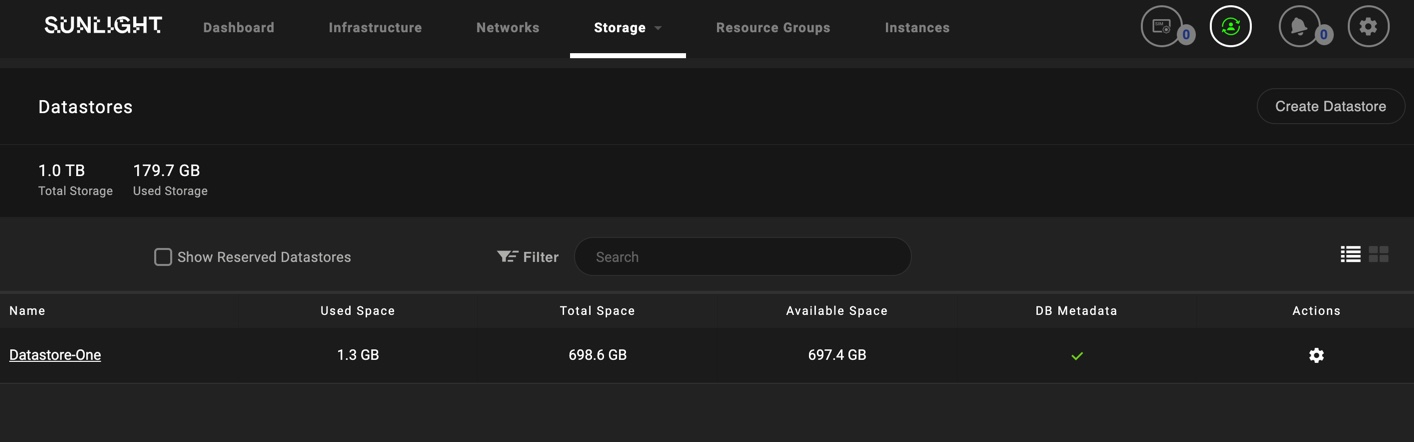This screenshot has height=442, width=1414.
Task: Click the Sunlight logo
Action: (103, 25)
